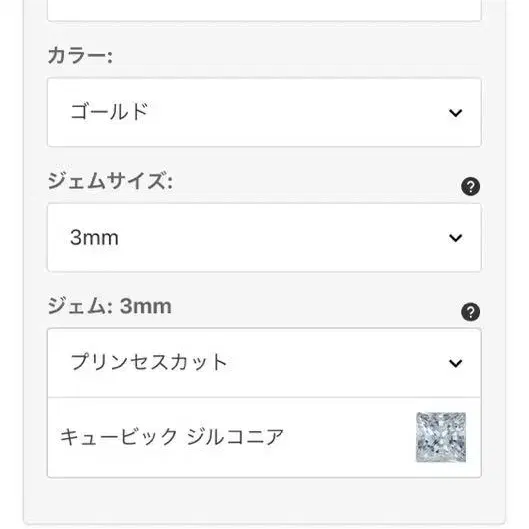The height and width of the screenshot is (529, 529).
Task: Click the chevron arrow beside プリンセスカット
Action: pyautogui.click(x=455, y=363)
